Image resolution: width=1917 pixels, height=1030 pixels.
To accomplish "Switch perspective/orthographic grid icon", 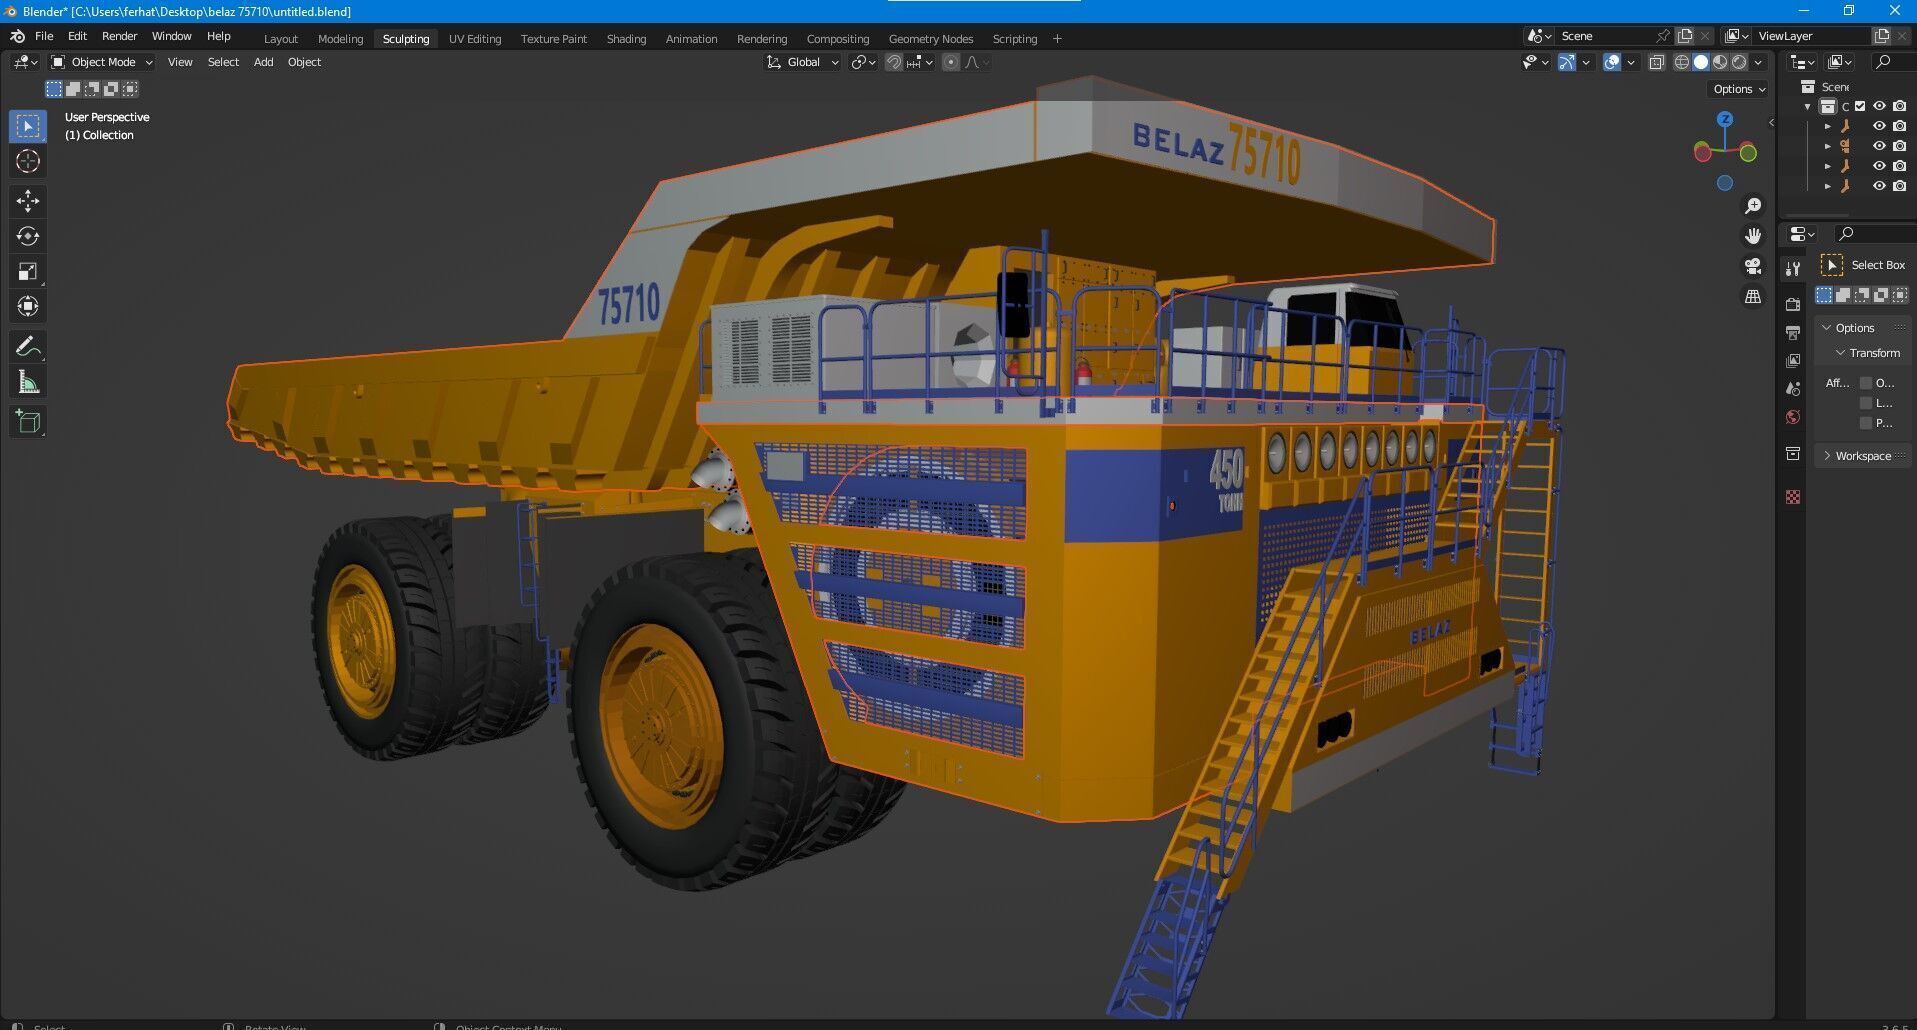I will [x=1752, y=297].
